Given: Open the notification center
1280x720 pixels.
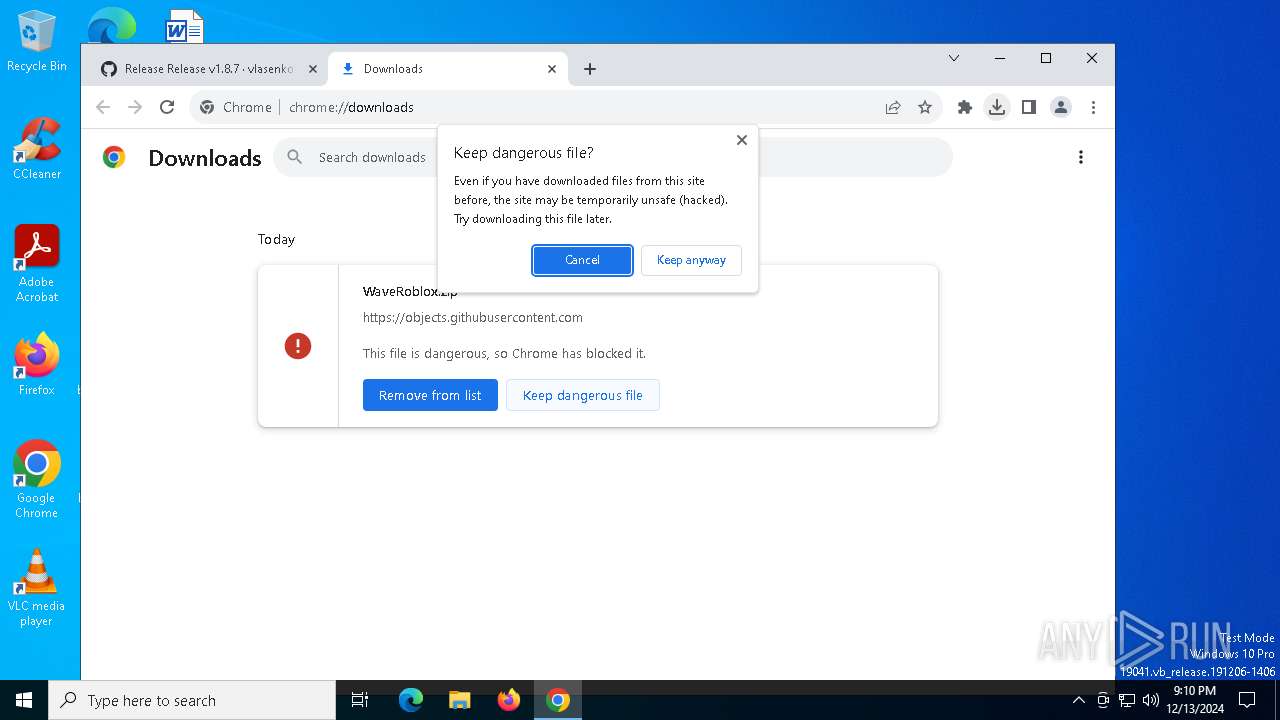Looking at the screenshot, I should 1247,700.
